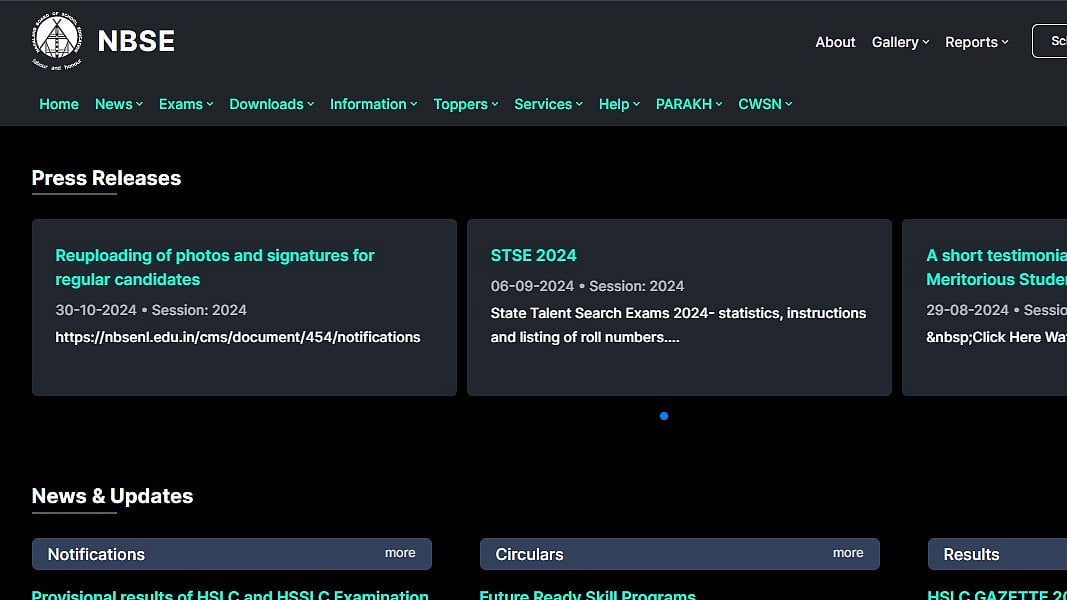Open Reuploading of photos and signatures release

[x=214, y=267]
